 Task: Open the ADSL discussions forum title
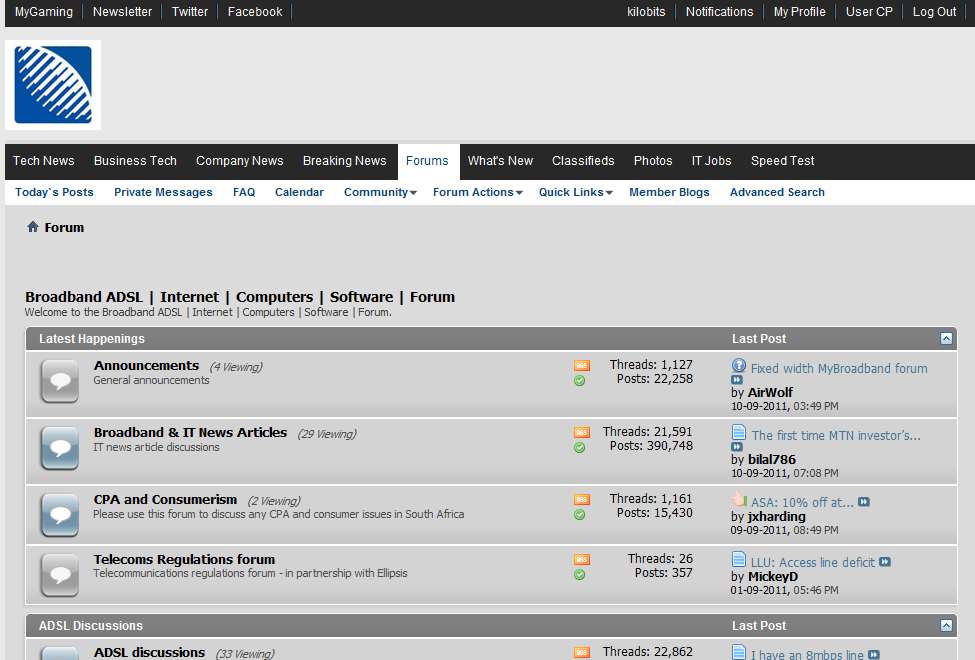(149, 653)
